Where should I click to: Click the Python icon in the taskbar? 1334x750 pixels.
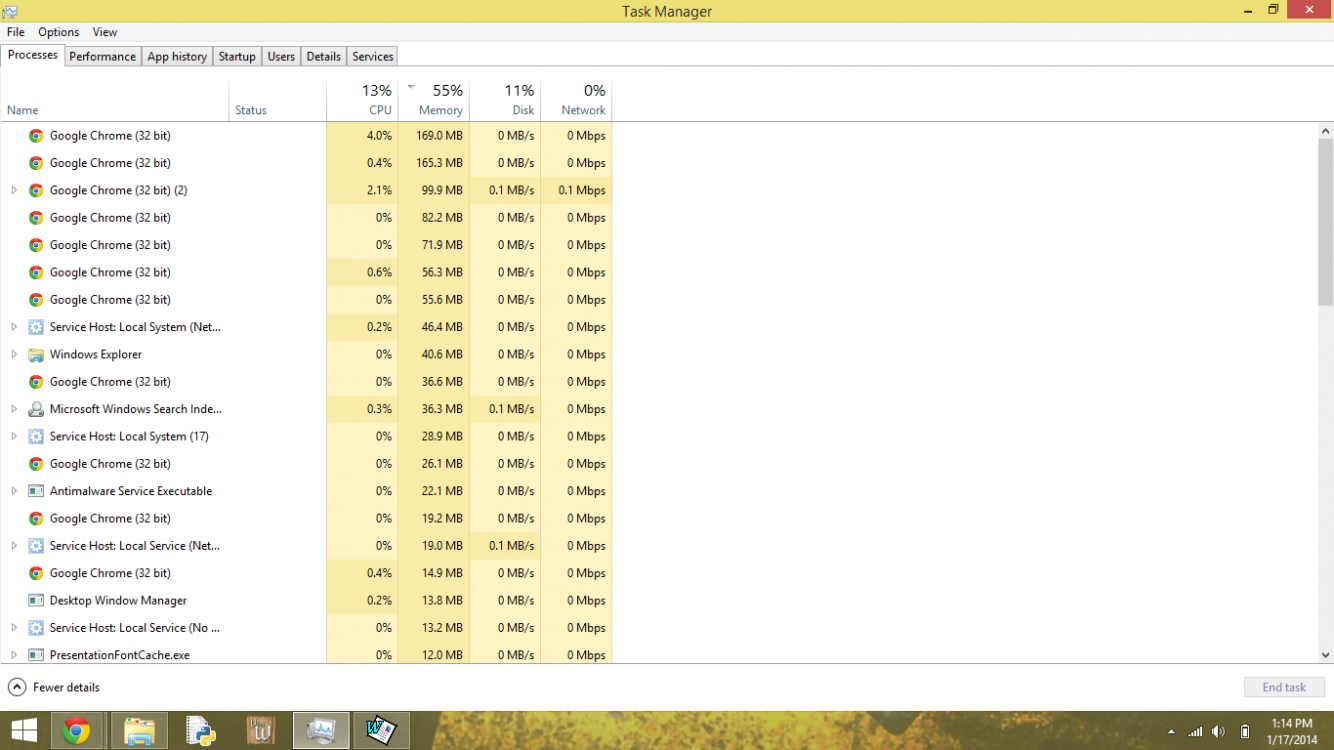coord(200,731)
